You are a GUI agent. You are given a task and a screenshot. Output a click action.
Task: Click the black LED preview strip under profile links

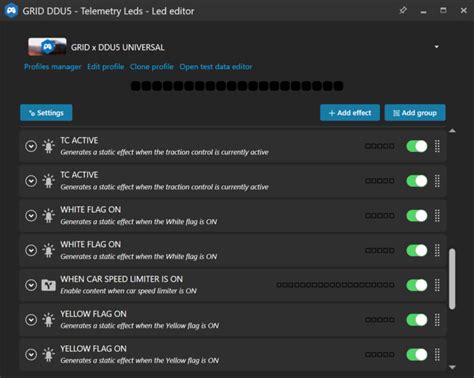pyautogui.click(x=237, y=86)
